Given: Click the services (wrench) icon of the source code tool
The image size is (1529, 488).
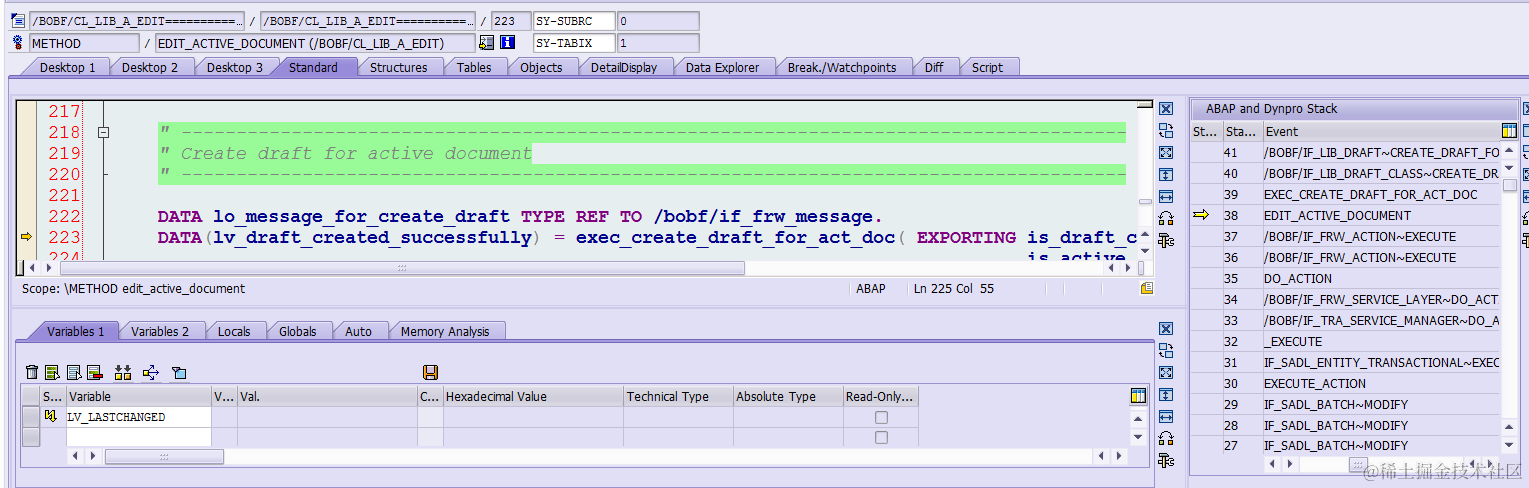Looking at the screenshot, I should [x=1166, y=241].
